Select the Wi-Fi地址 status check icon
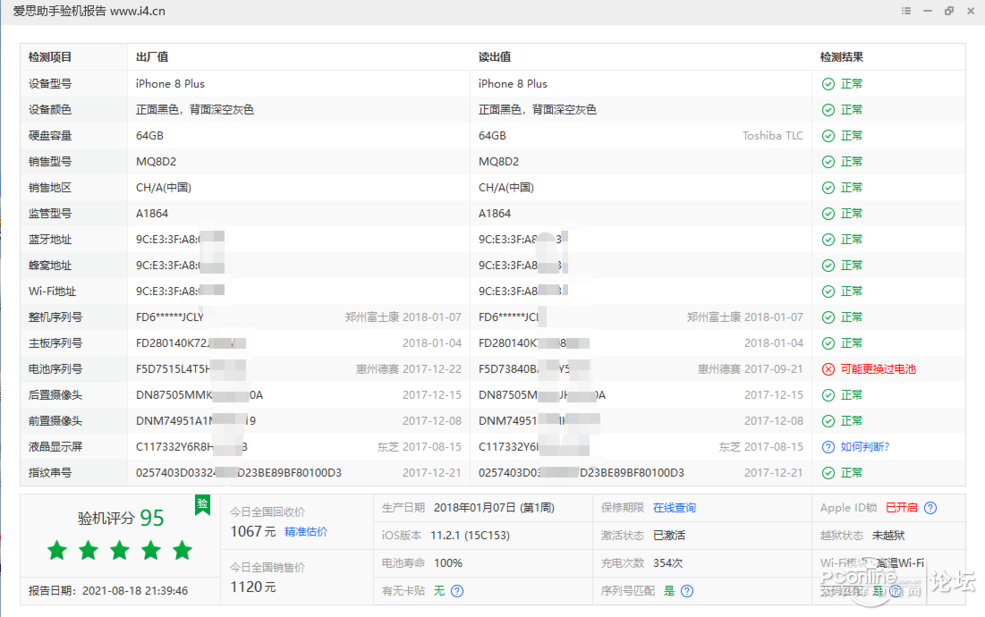Screen dimensions: 985x617 (x=829, y=292)
